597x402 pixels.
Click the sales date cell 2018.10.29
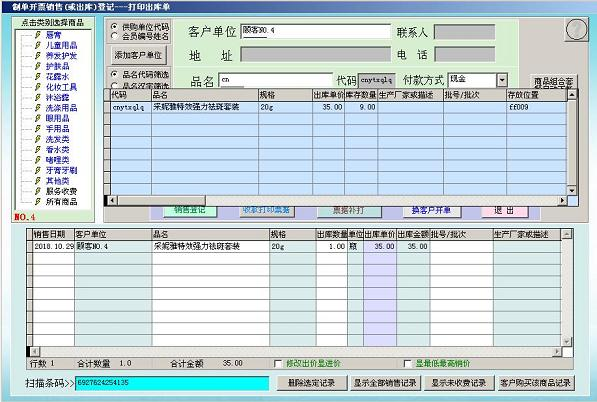click(54, 247)
